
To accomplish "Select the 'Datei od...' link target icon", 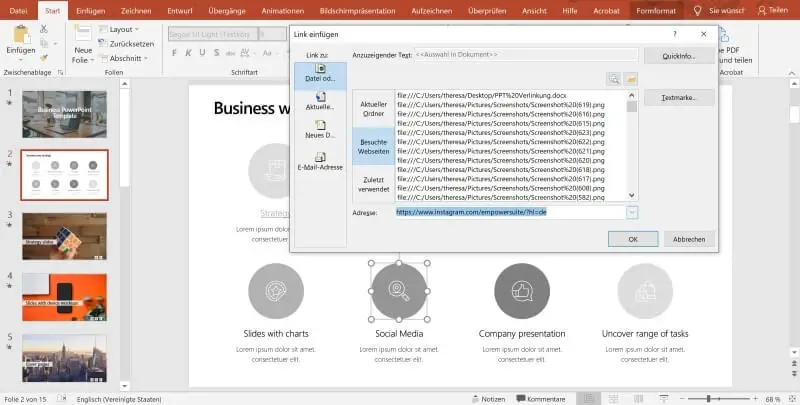I will [320, 74].
